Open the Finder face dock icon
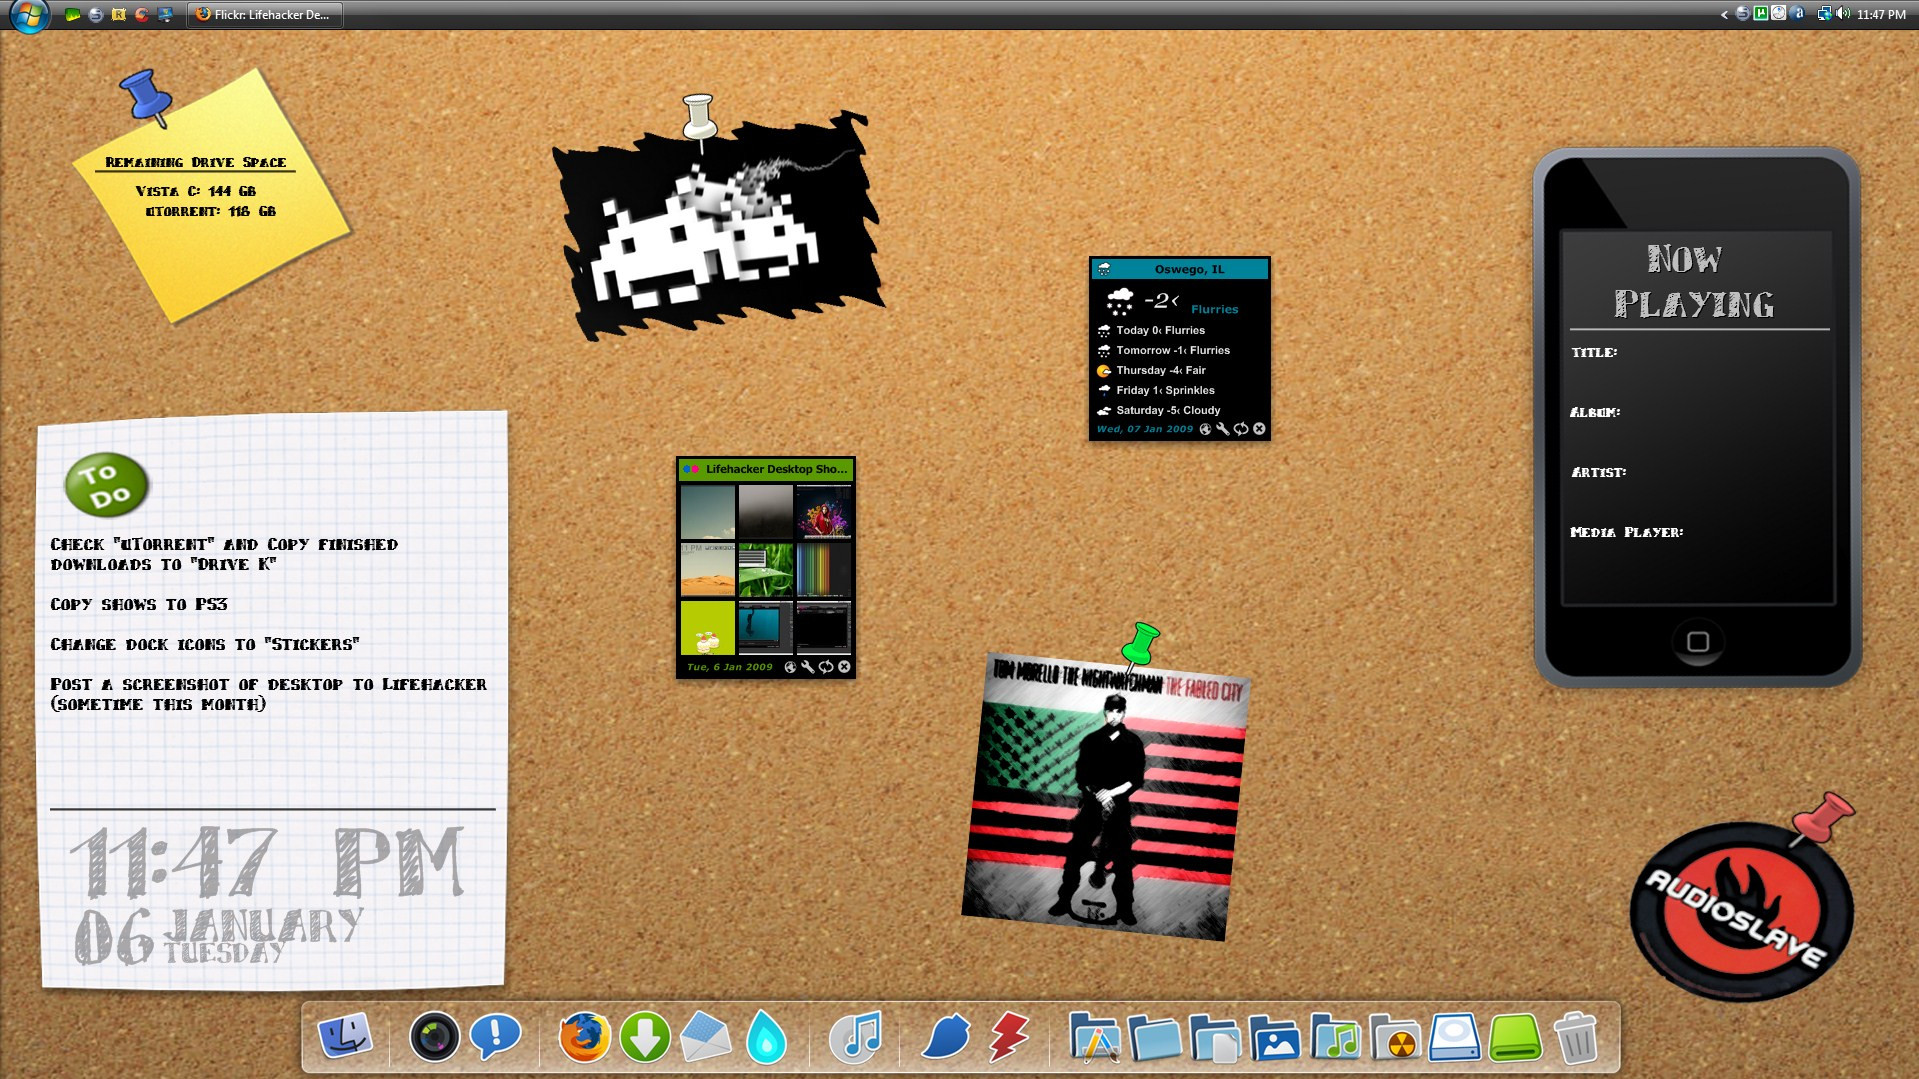1919x1079 pixels. 345,1037
